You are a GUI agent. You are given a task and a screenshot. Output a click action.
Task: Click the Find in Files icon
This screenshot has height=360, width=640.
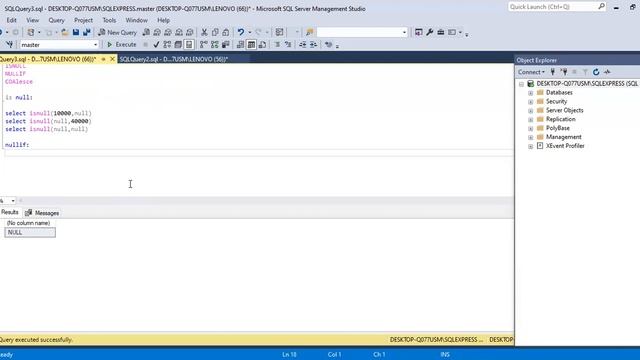(309, 32)
